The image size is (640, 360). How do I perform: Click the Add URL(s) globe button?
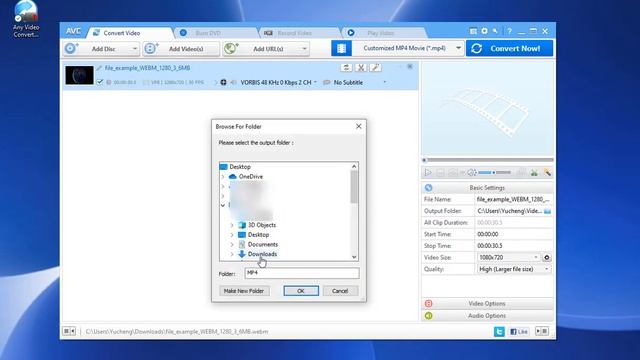(x=231, y=49)
